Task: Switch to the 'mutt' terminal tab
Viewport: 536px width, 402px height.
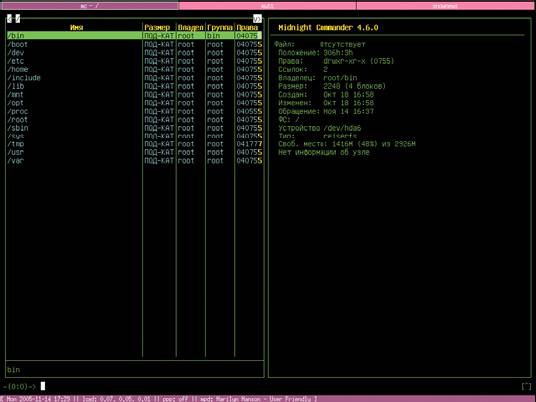Action: pos(268,6)
